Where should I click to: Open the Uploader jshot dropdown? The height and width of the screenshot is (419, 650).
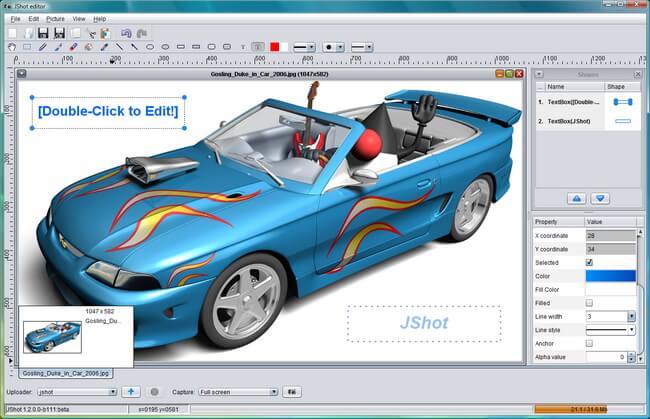tap(77, 392)
